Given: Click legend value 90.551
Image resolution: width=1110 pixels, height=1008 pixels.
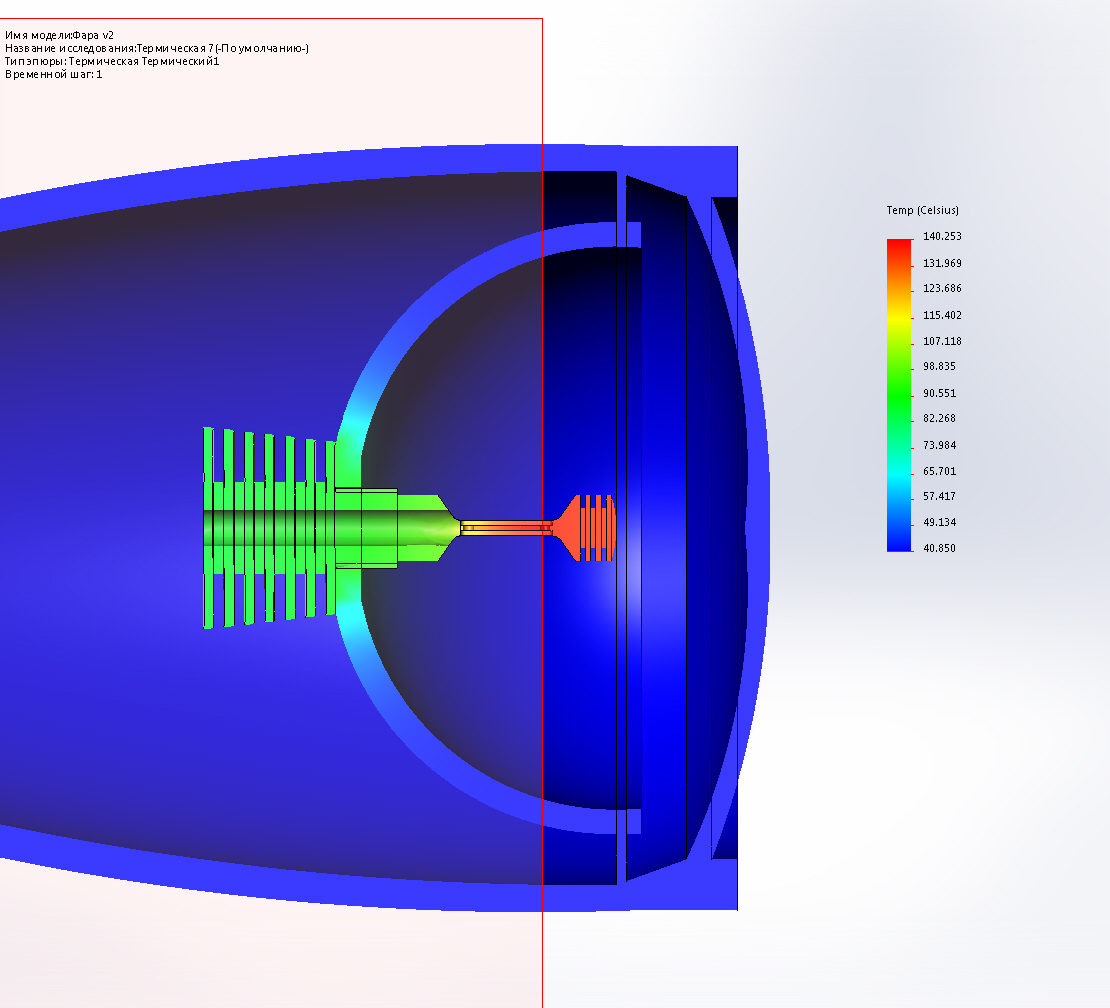Looking at the screenshot, I should 939,393.
